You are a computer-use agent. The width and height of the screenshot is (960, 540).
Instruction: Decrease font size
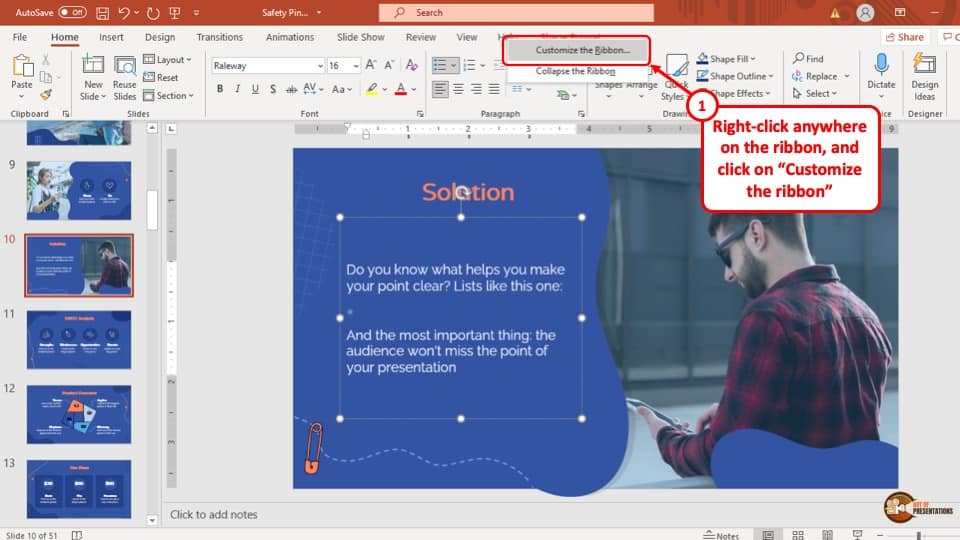pos(389,65)
